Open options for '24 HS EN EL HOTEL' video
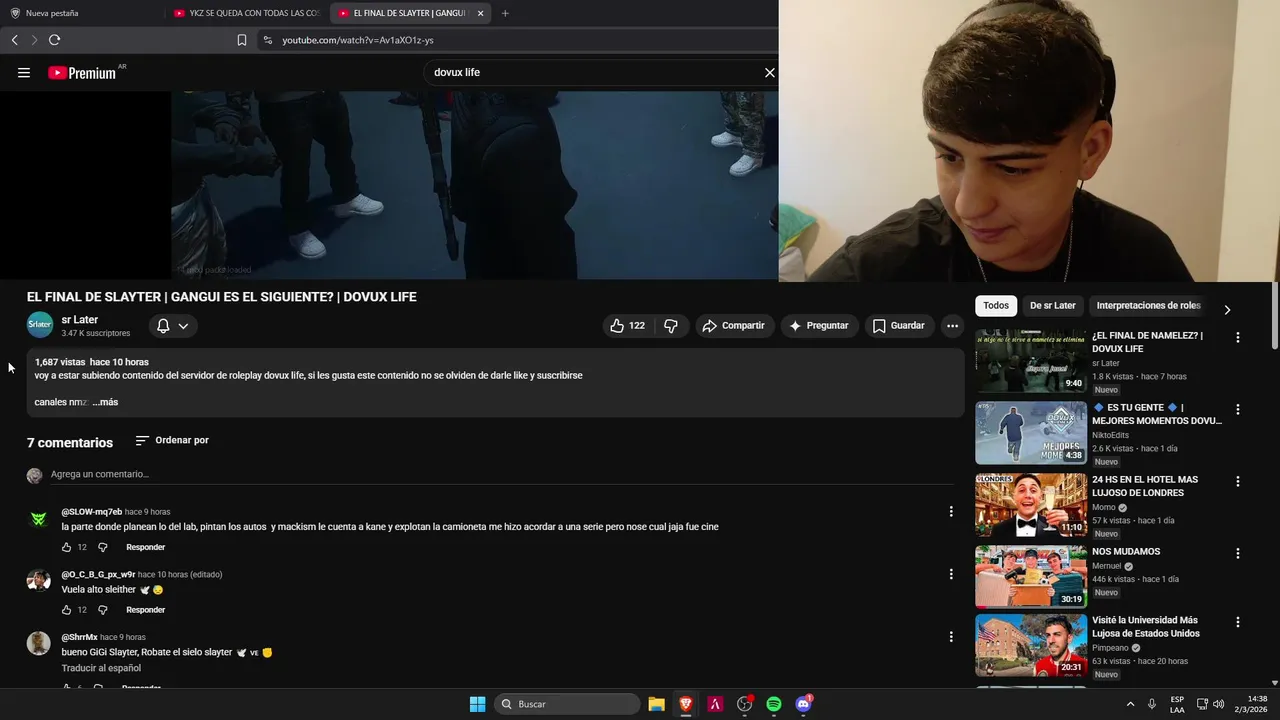The height and width of the screenshot is (720, 1280). pos(1237,482)
